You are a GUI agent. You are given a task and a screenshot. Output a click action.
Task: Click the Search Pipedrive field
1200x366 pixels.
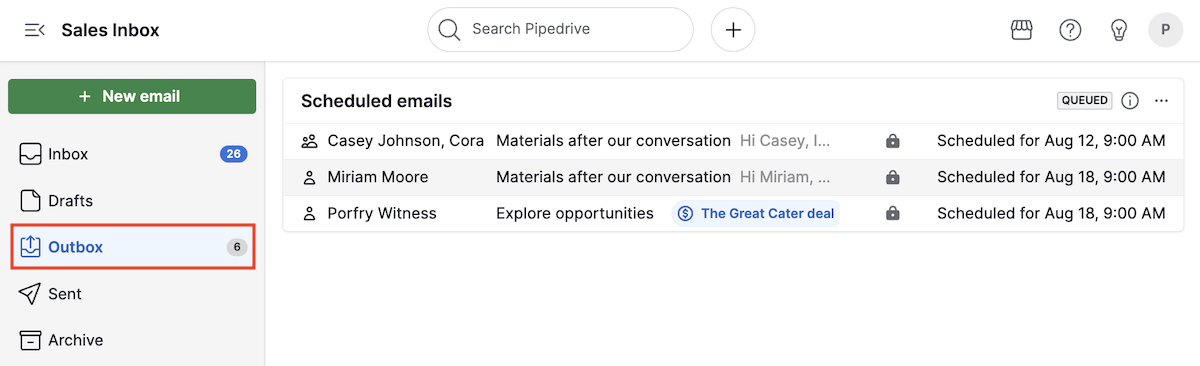(x=560, y=30)
